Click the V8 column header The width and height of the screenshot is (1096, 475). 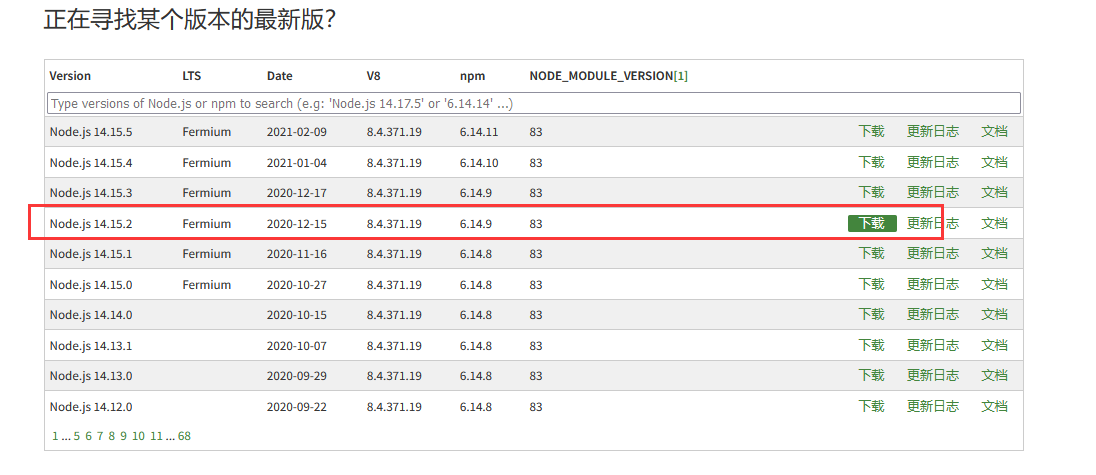tap(373, 76)
